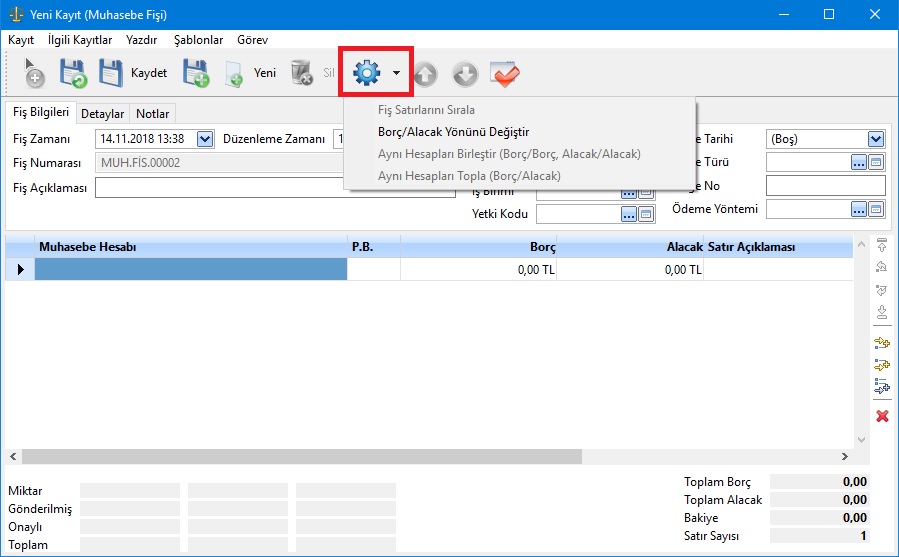Expand the dropdown arrow beside gear icon

[x=397, y=73]
